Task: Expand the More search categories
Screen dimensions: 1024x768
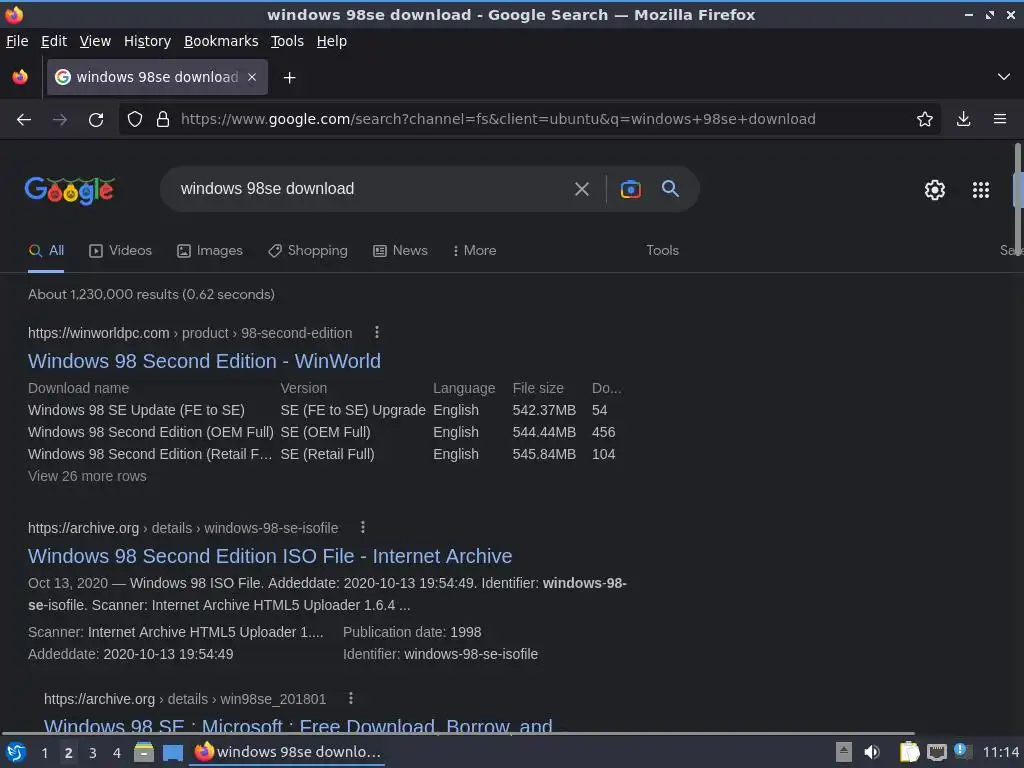Action: pyautogui.click(x=475, y=251)
